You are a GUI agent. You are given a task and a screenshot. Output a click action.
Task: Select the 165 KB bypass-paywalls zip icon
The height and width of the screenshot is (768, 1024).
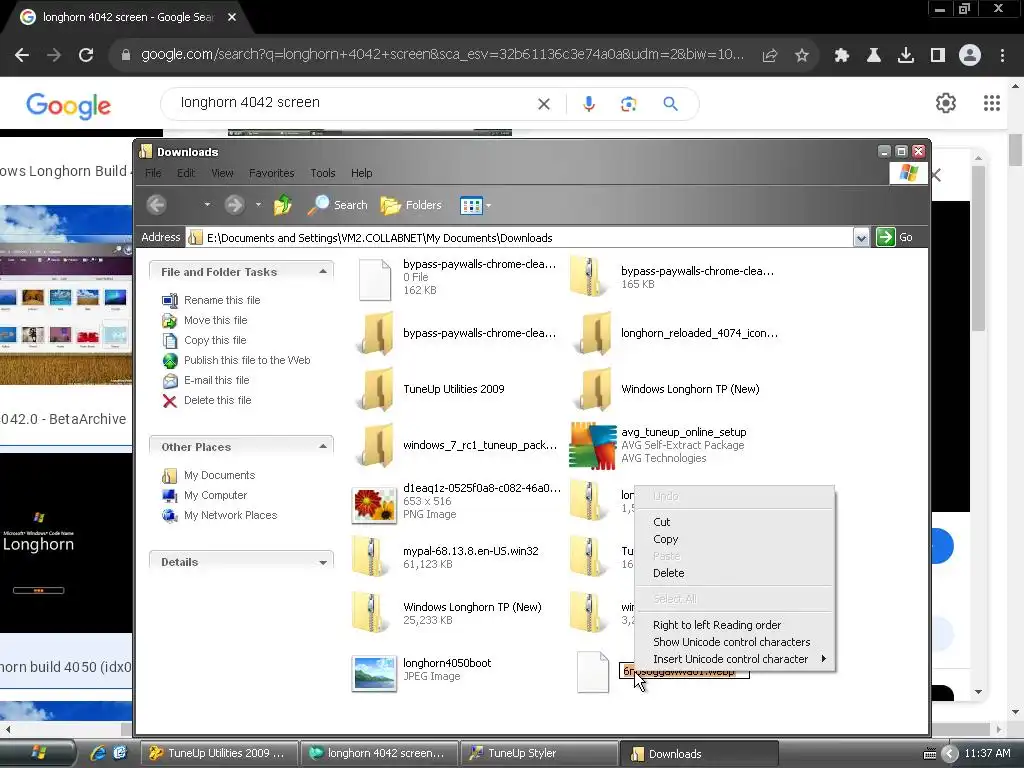click(588, 276)
